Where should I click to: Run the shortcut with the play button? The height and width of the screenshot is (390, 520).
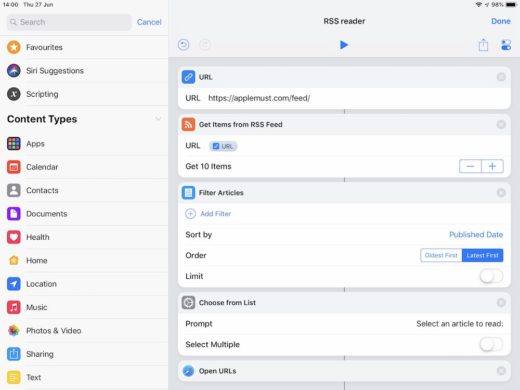click(x=344, y=45)
